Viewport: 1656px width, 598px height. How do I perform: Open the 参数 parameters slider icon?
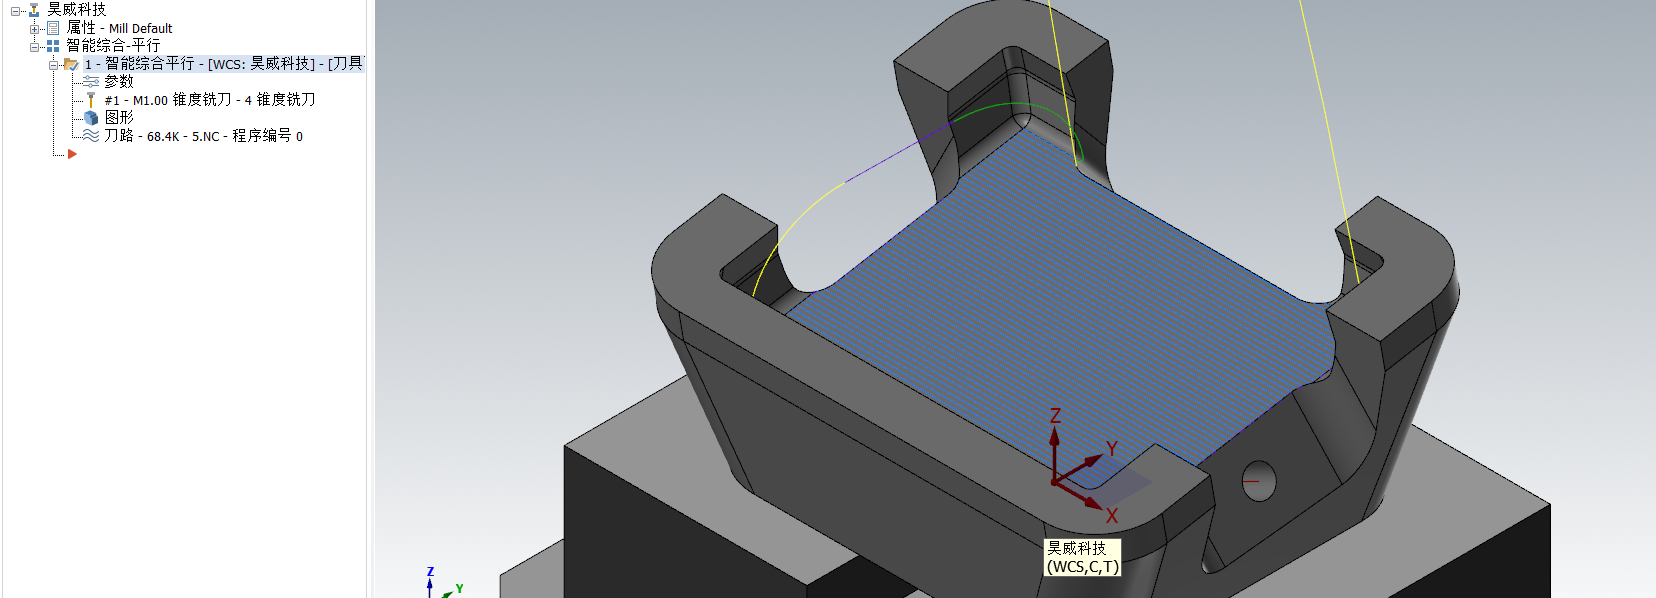pos(91,82)
